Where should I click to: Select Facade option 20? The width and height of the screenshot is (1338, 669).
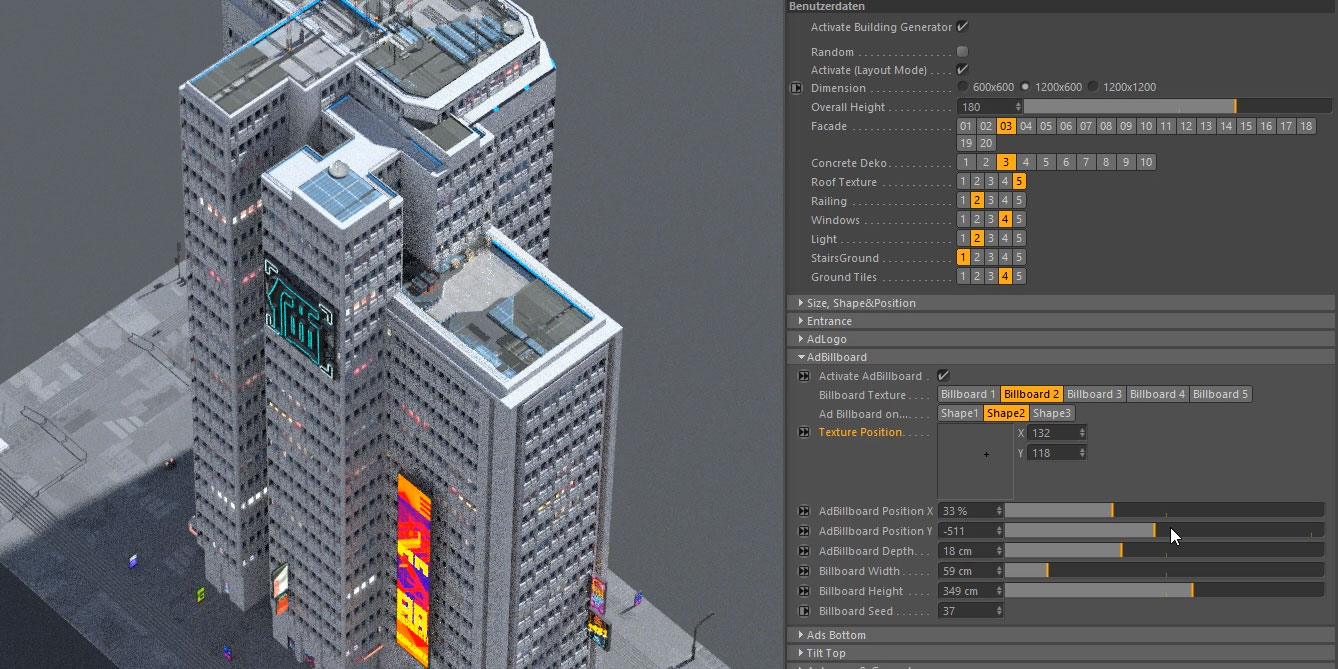coord(986,143)
